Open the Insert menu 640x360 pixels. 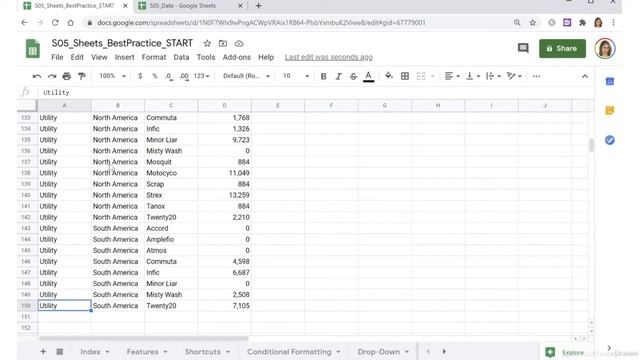coord(124,57)
